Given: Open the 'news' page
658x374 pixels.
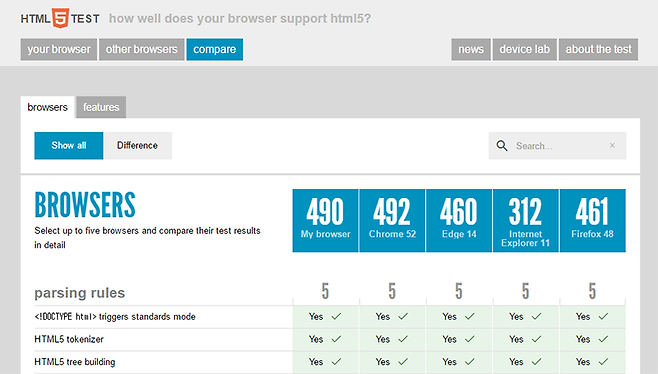Looking at the screenshot, I should 471,50.
